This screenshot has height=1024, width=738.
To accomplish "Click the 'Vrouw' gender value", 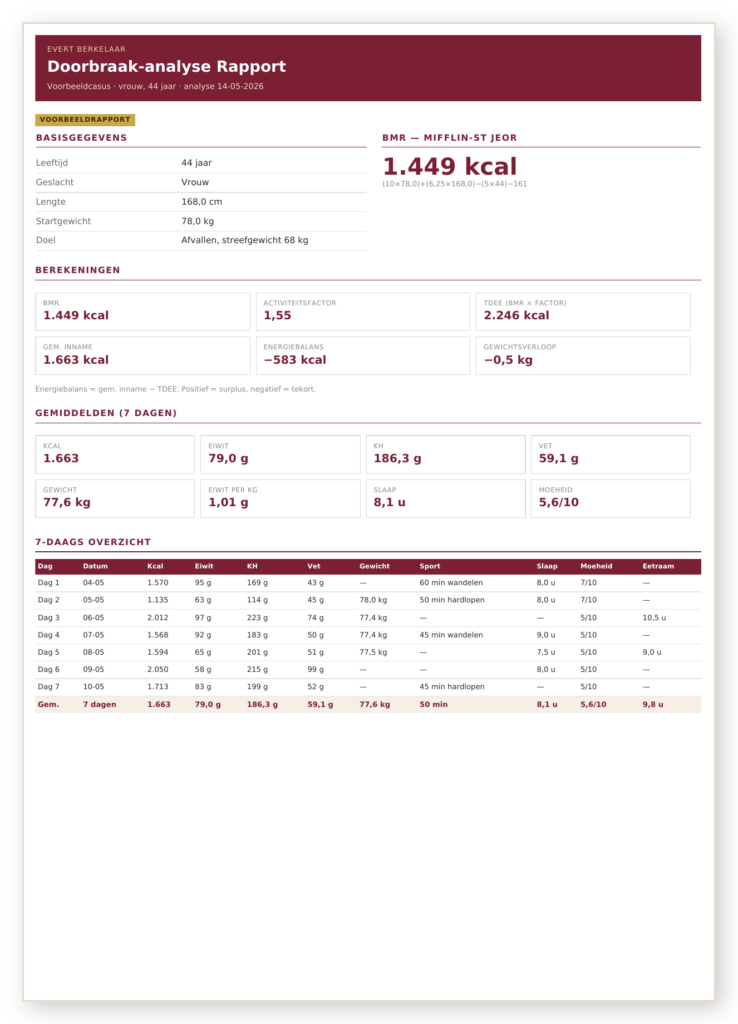I will click(195, 182).
